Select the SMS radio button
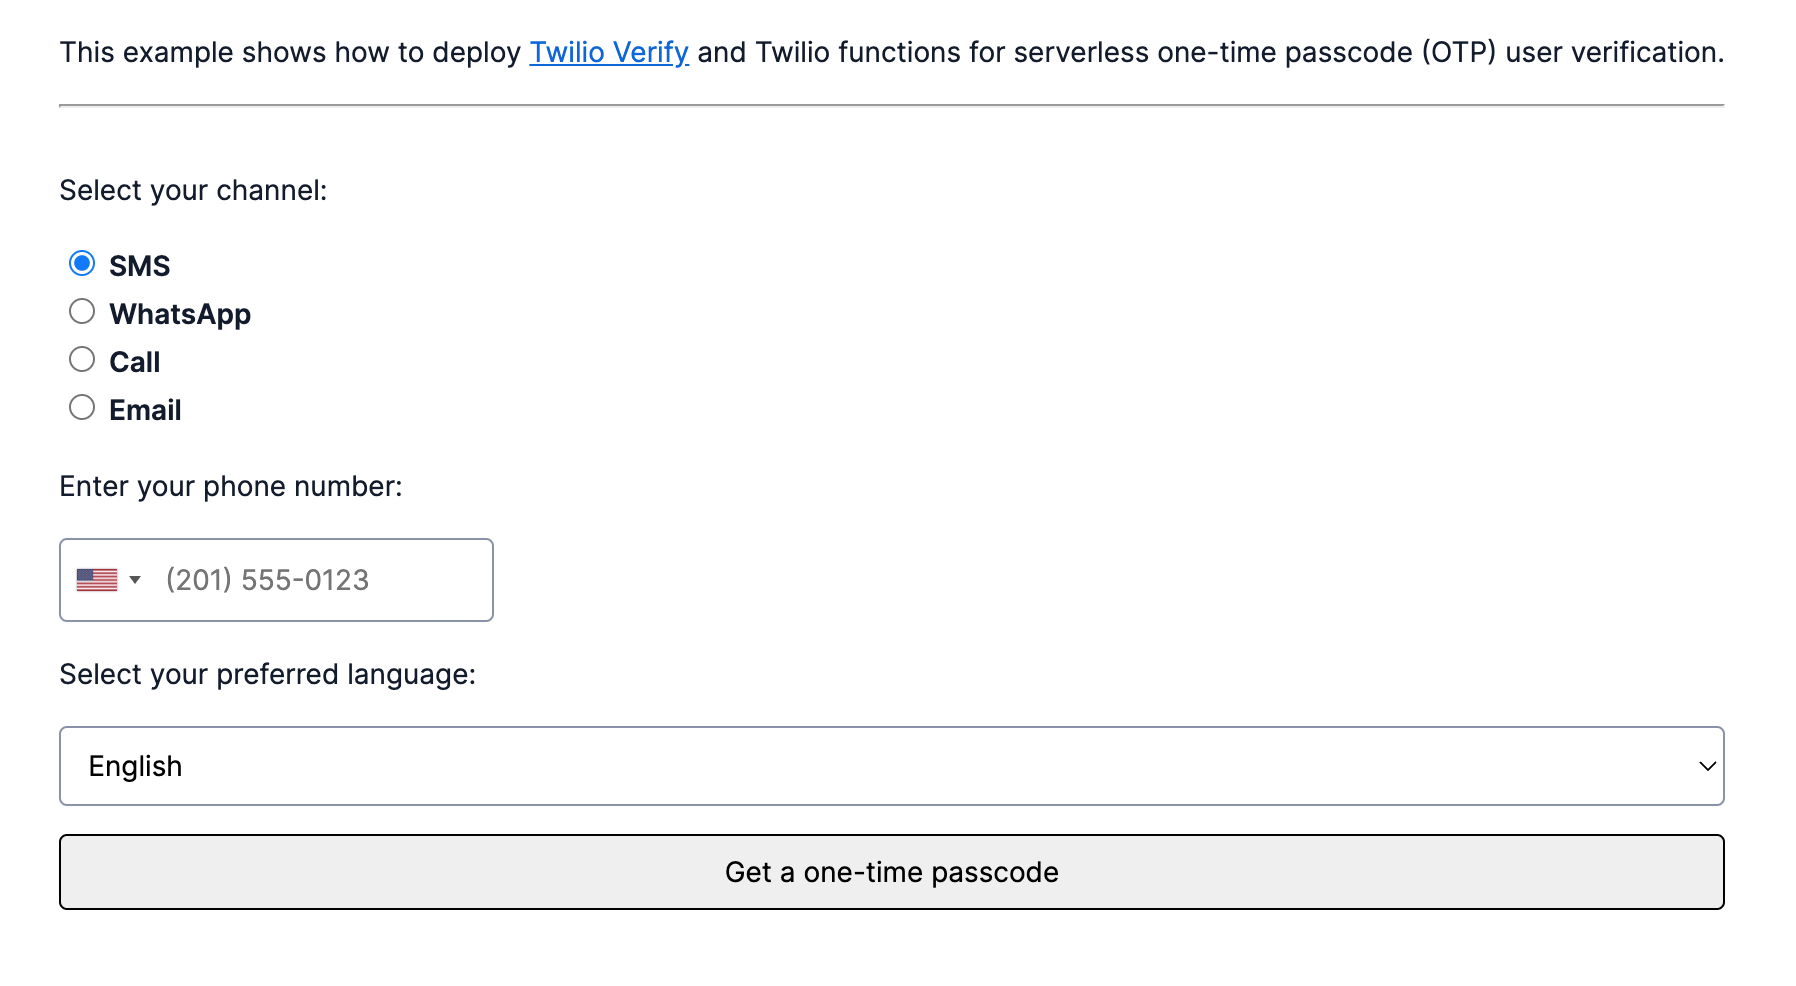This screenshot has height=986, width=1796. [82, 264]
